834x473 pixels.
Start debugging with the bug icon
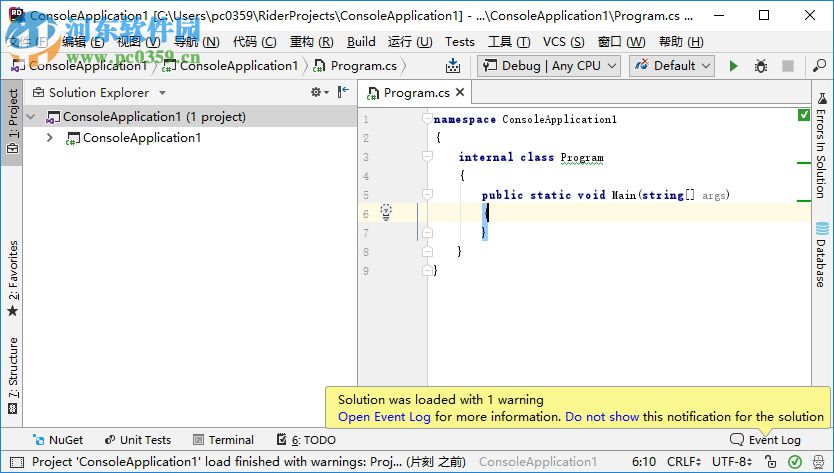(761, 66)
